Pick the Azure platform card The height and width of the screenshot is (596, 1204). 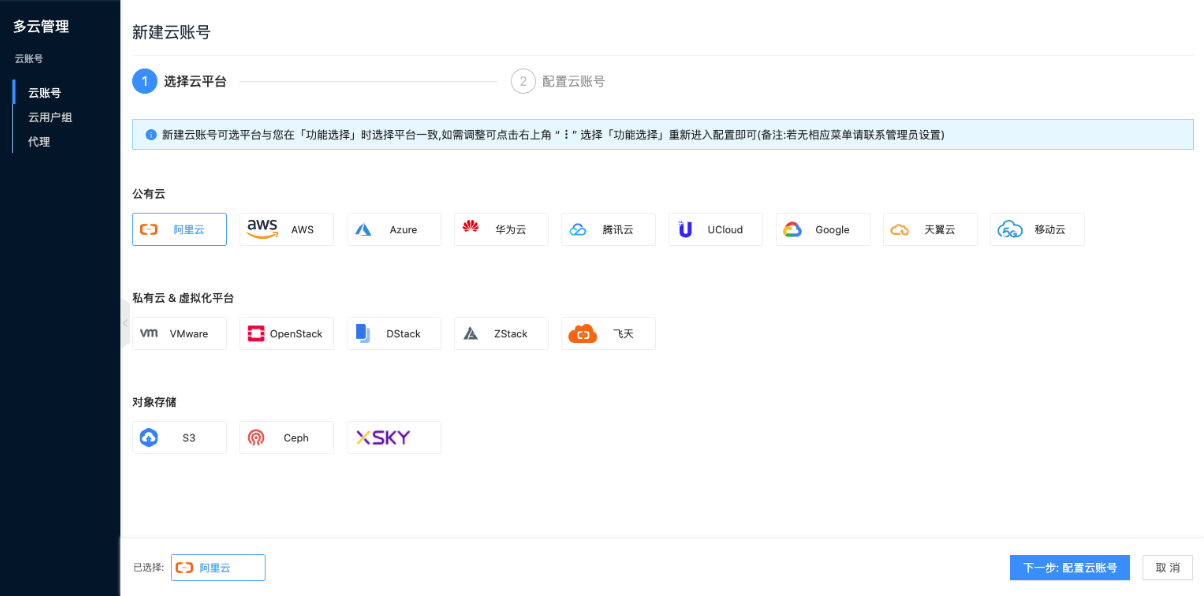tap(394, 229)
